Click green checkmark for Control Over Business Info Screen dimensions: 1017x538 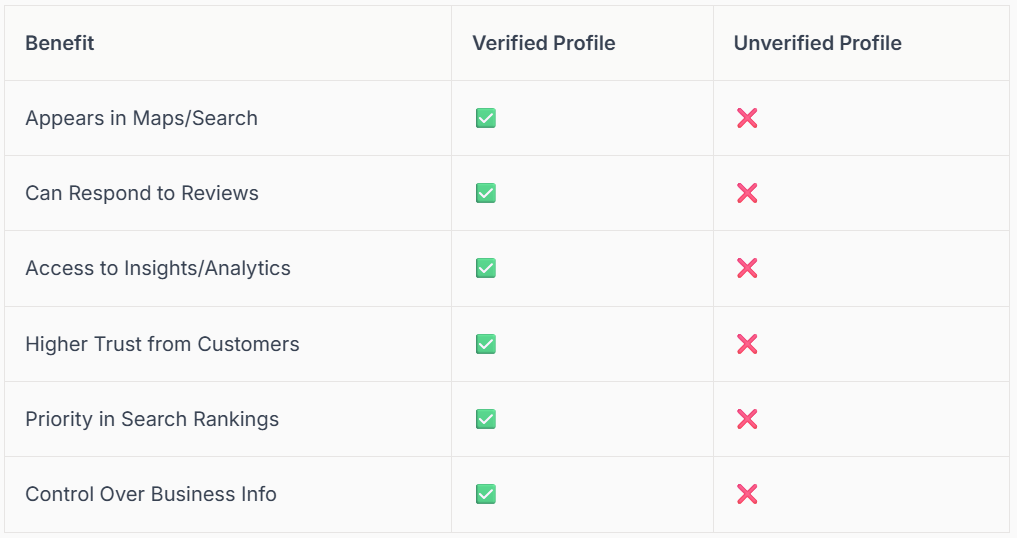pos(486,494)
